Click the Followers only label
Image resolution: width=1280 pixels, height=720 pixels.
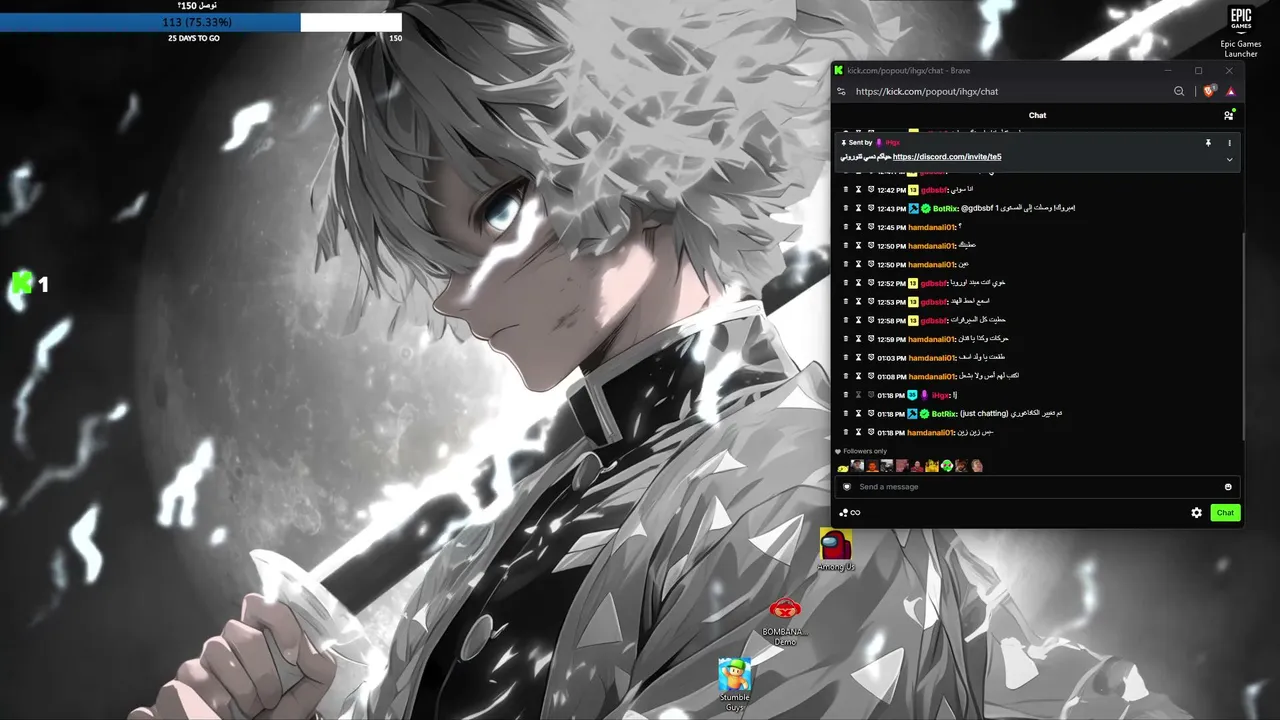[865, 451]
